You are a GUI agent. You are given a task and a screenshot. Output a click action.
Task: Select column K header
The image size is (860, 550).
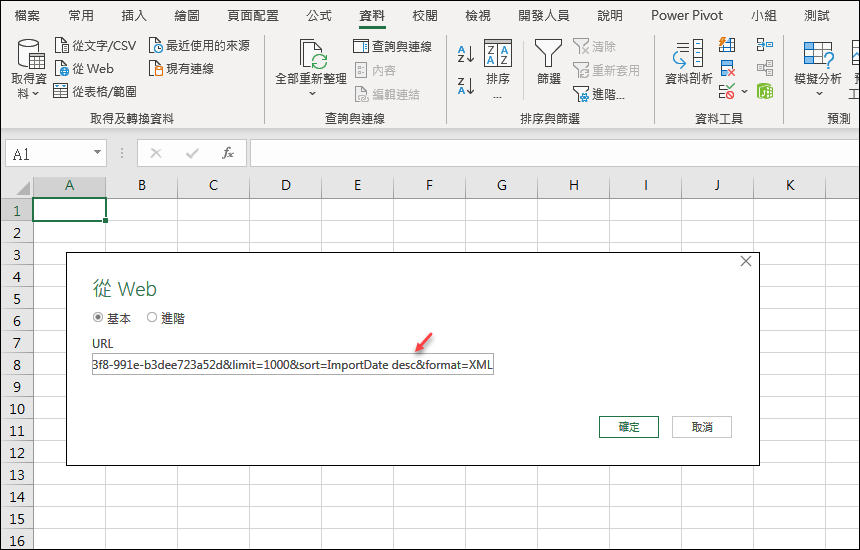pos(790,185)
